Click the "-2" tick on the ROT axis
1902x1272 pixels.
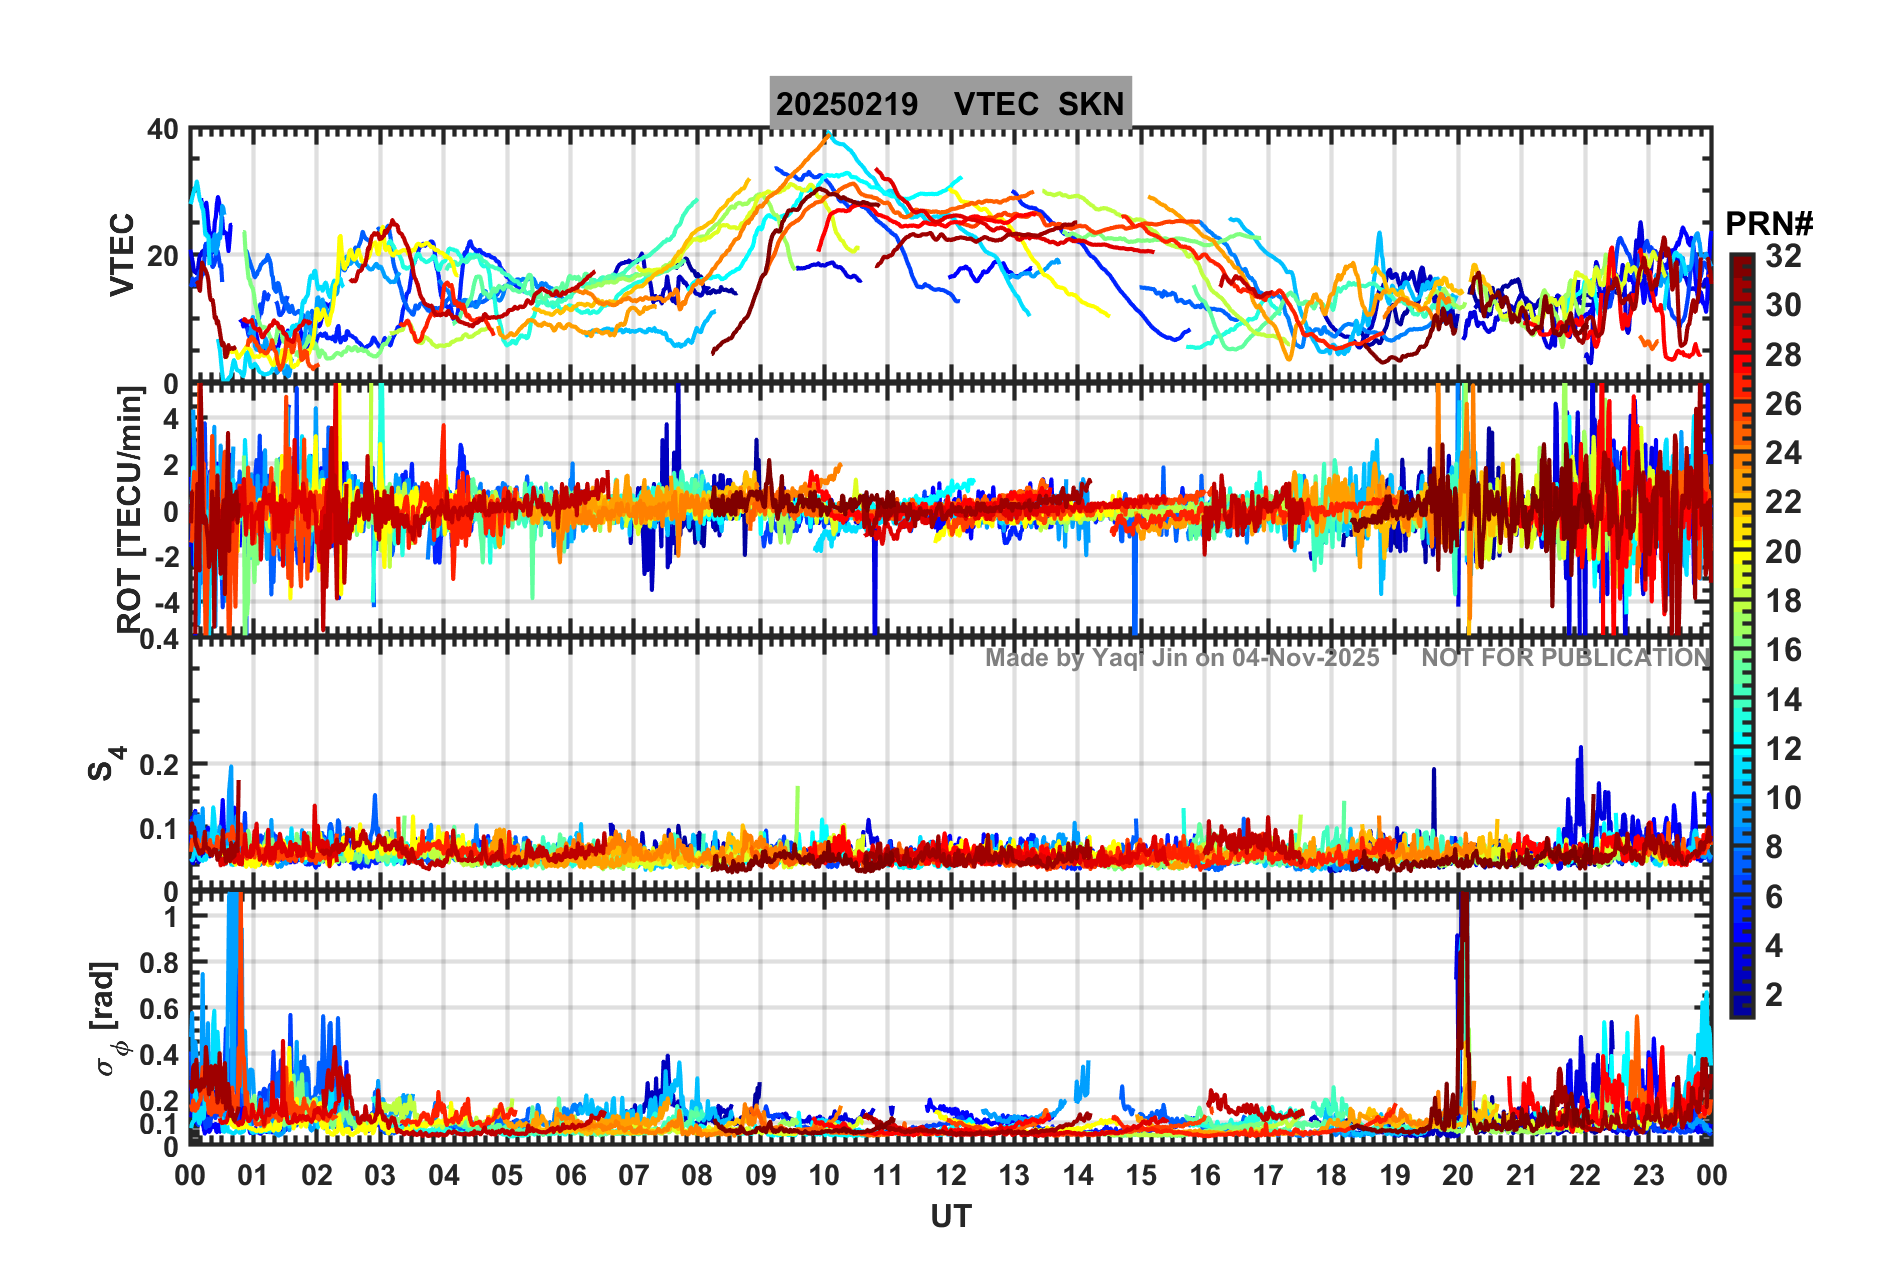click(x=166, y=557)
